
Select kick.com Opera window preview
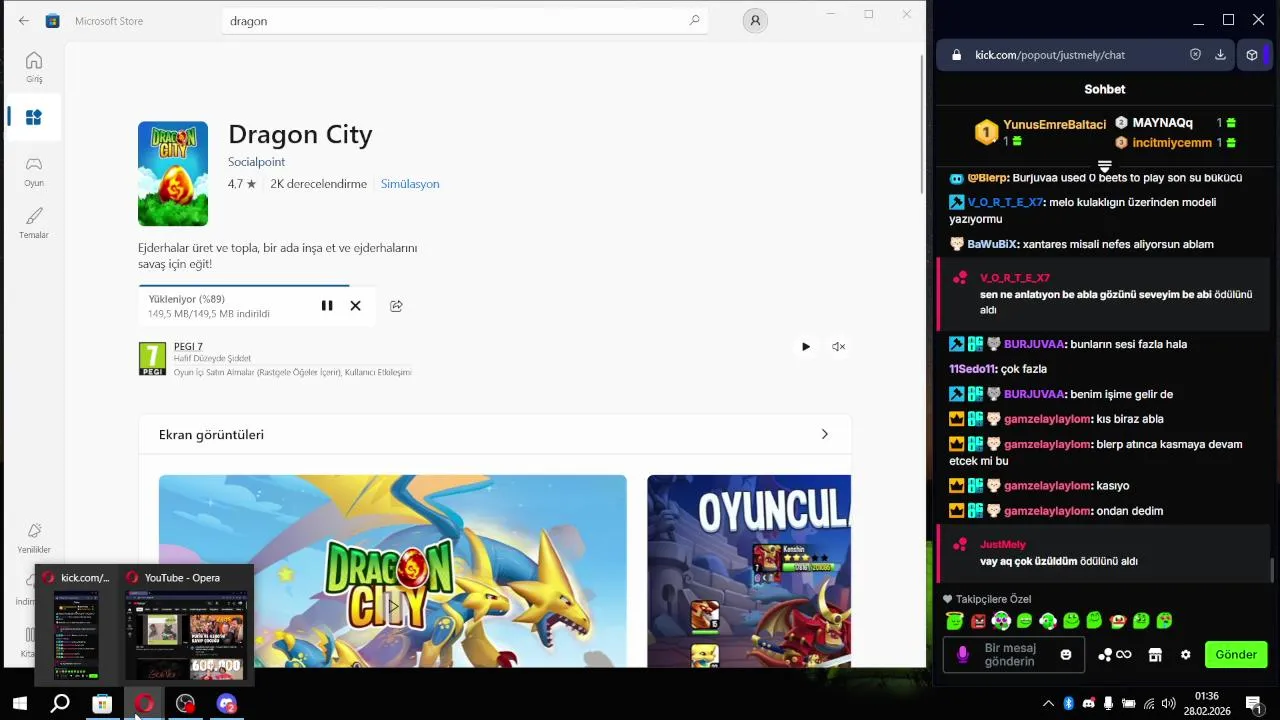coord(77,626)
